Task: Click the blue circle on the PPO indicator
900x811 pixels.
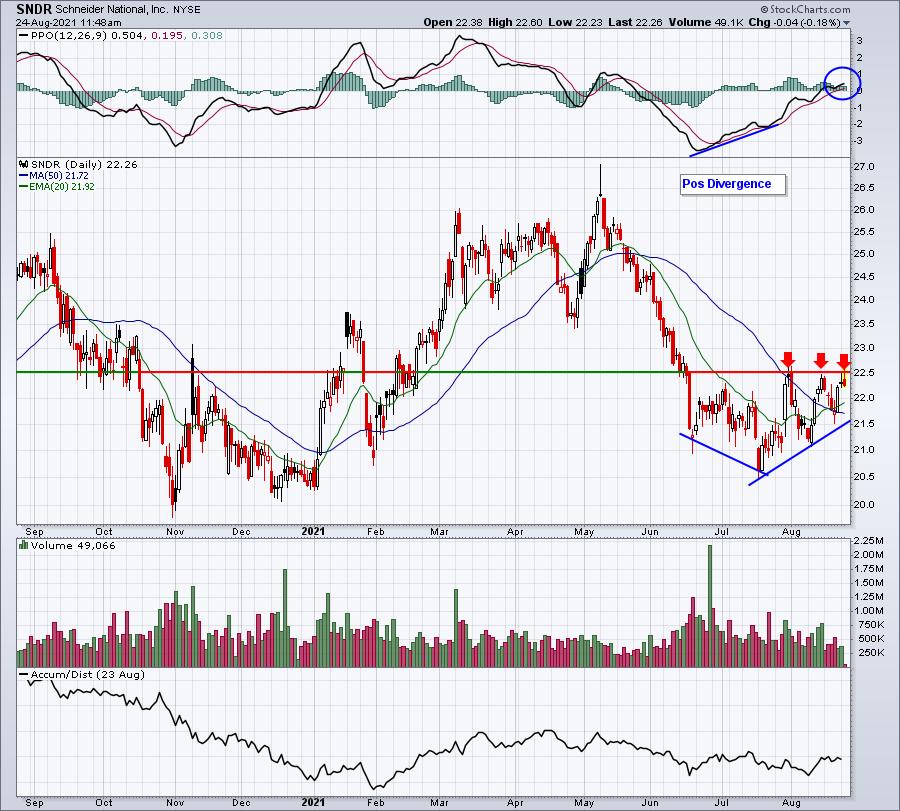Action: pos(842,83)
